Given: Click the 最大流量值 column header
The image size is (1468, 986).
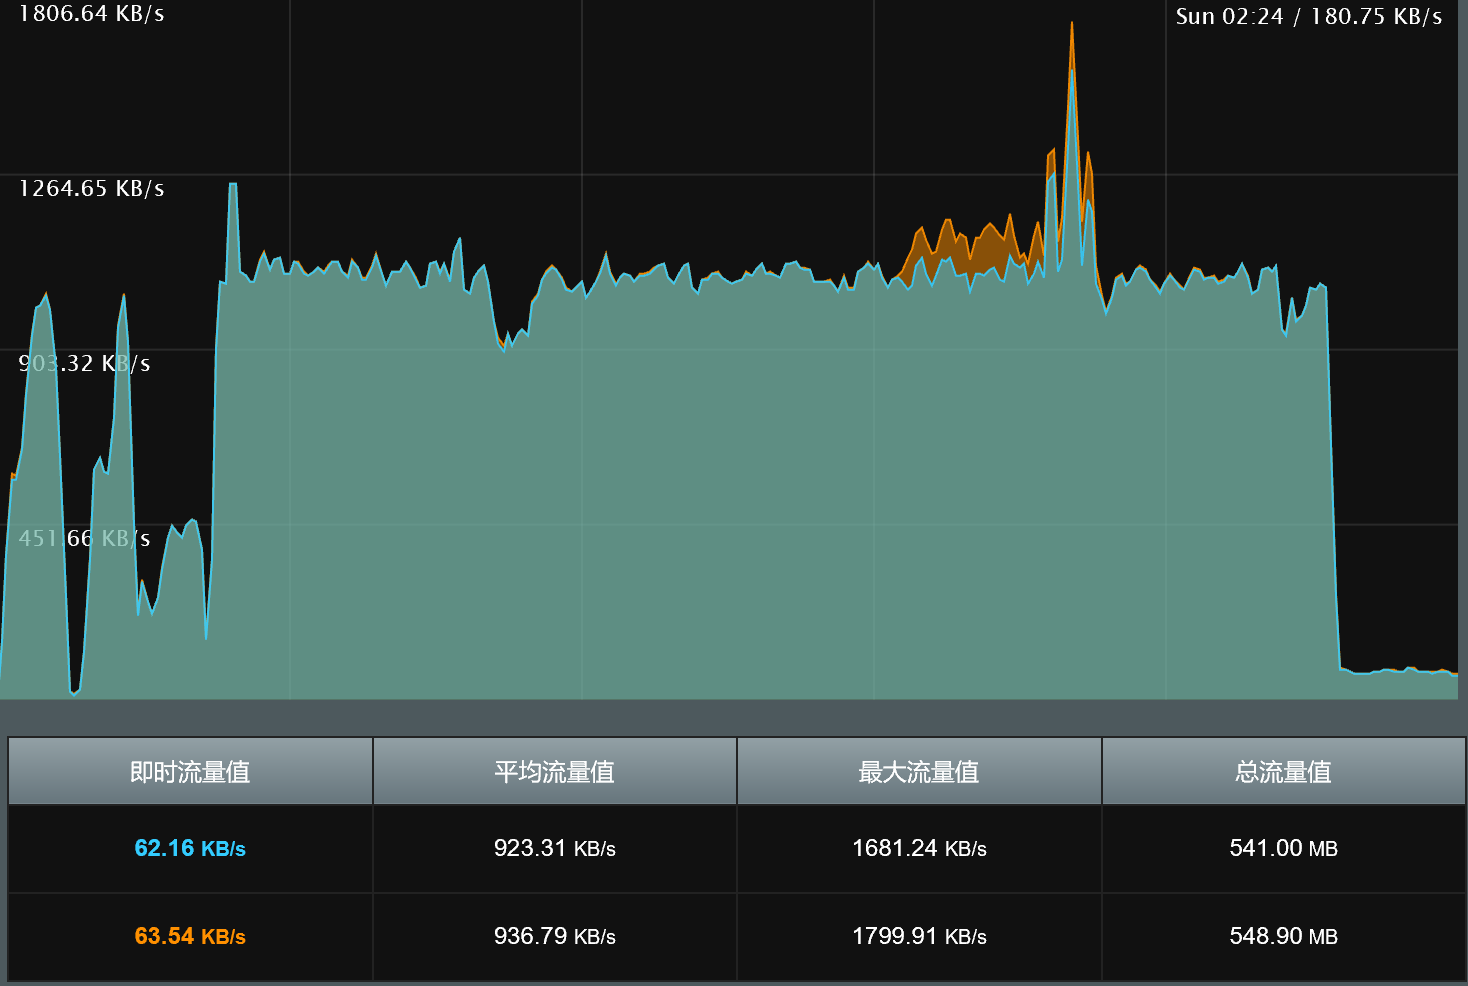Looking at the screenshot, I should coord(919,771).
